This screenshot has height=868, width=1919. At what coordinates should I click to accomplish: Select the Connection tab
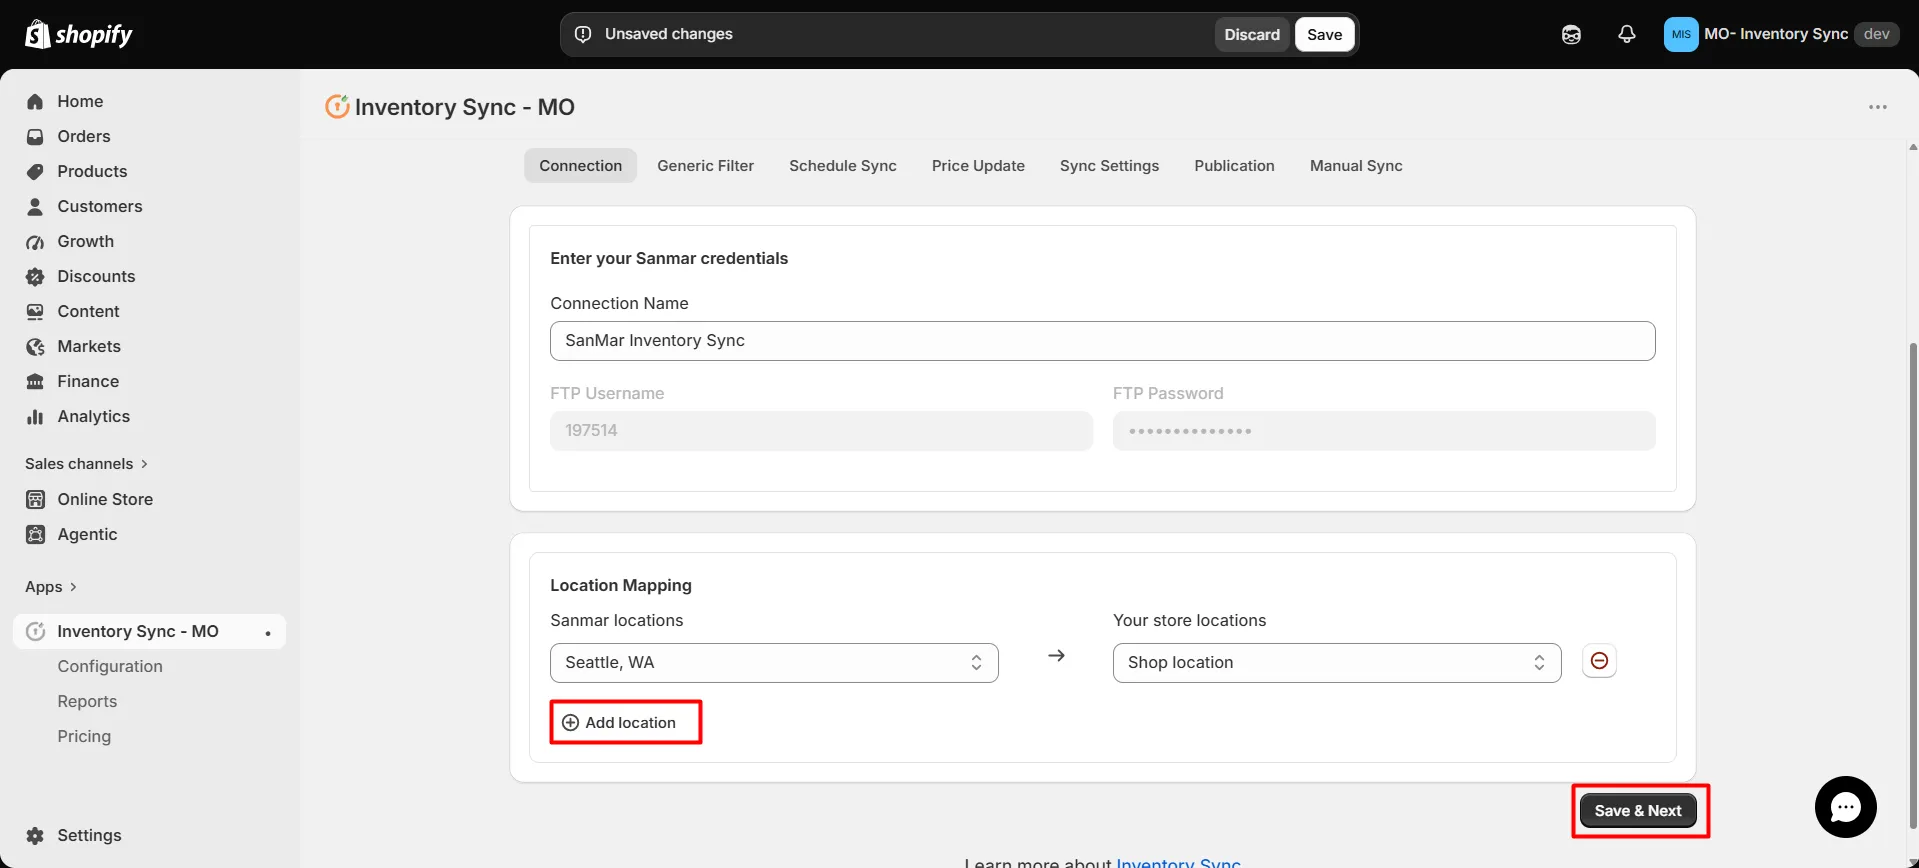tap(580, 166)
